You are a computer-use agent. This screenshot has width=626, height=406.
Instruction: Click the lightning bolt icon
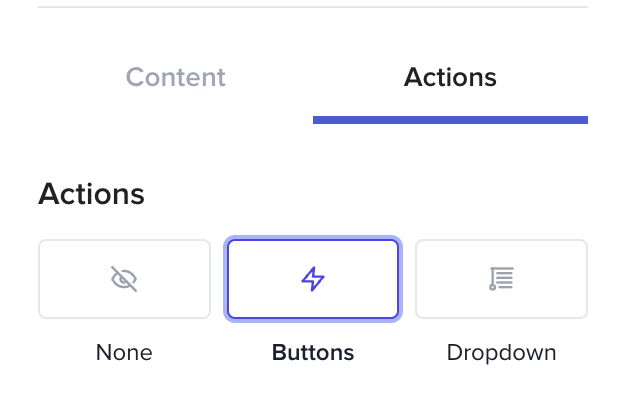[x=313, y=279]
